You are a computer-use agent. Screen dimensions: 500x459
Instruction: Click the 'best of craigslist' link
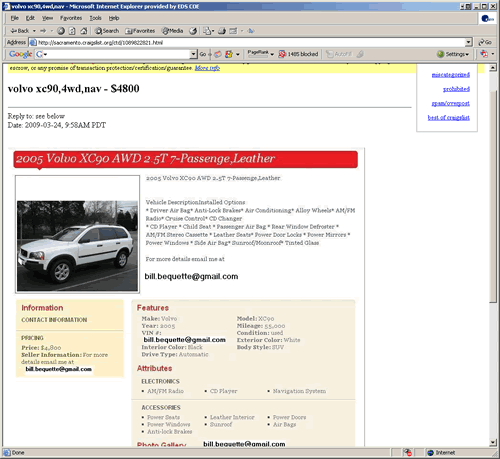449,118
